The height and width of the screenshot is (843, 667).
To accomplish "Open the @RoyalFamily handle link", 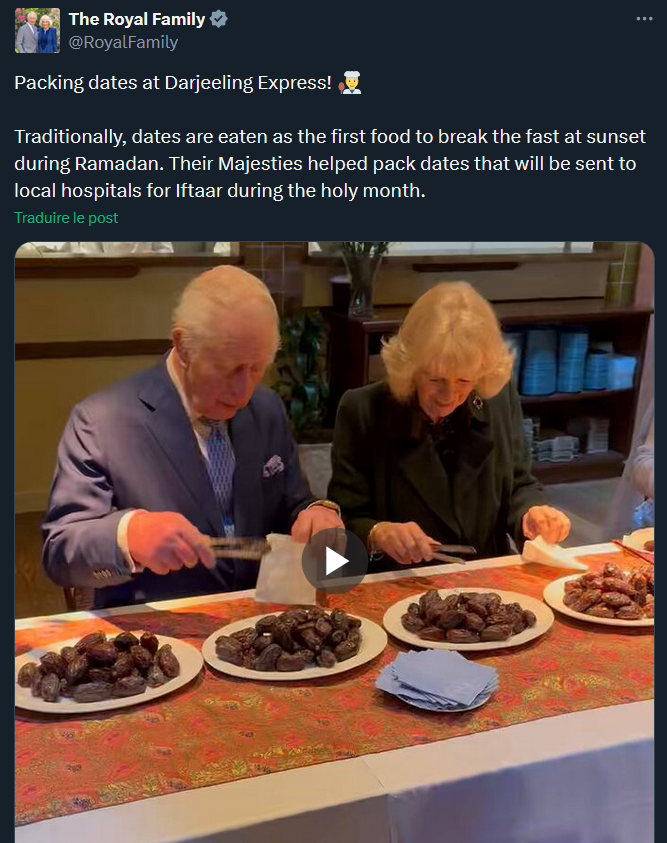I will click(x=123, y=42).
